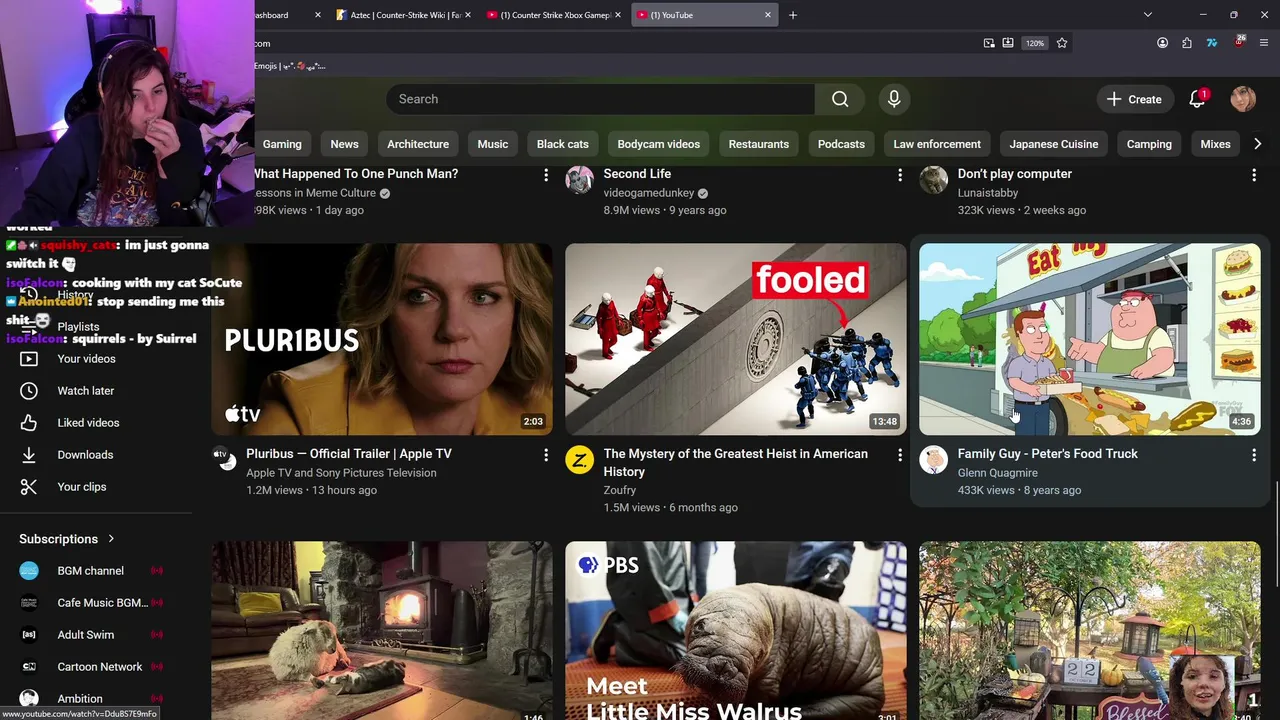Click the 120% zoom indicator
The height and width of the screenshot is (720, 1280).
pos(1035,43)
